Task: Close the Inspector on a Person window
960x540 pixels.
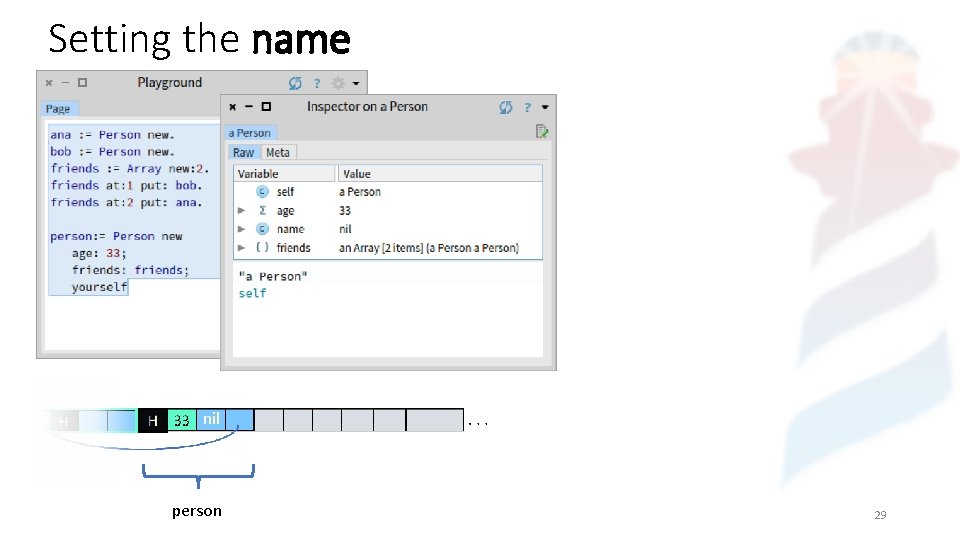Action: coord(233,107)
